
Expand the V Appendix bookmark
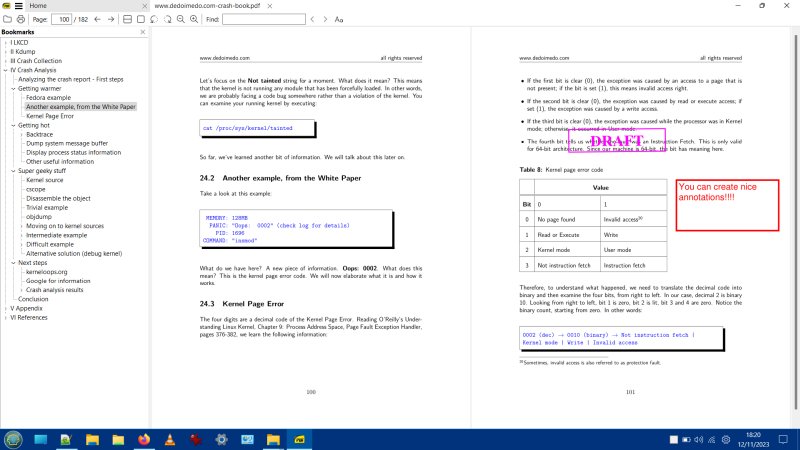tap(6, 308)
